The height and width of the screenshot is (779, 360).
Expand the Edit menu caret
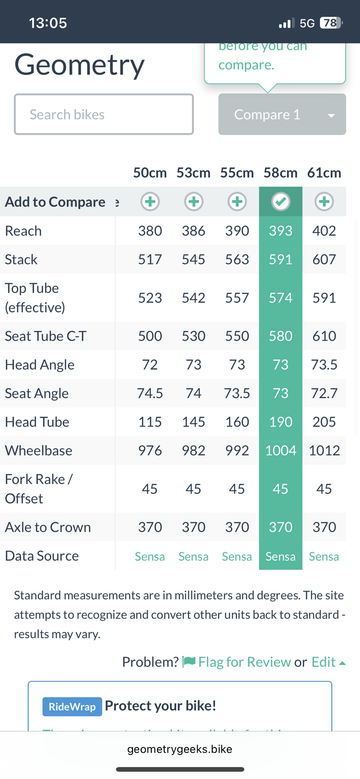(x=342, y=663)
